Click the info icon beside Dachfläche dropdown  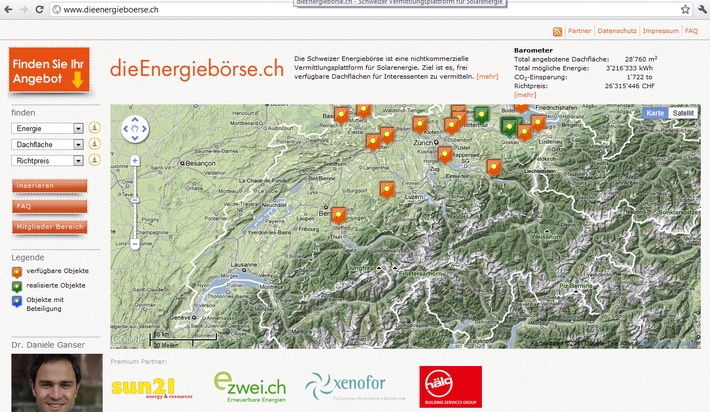pos(94,144)
